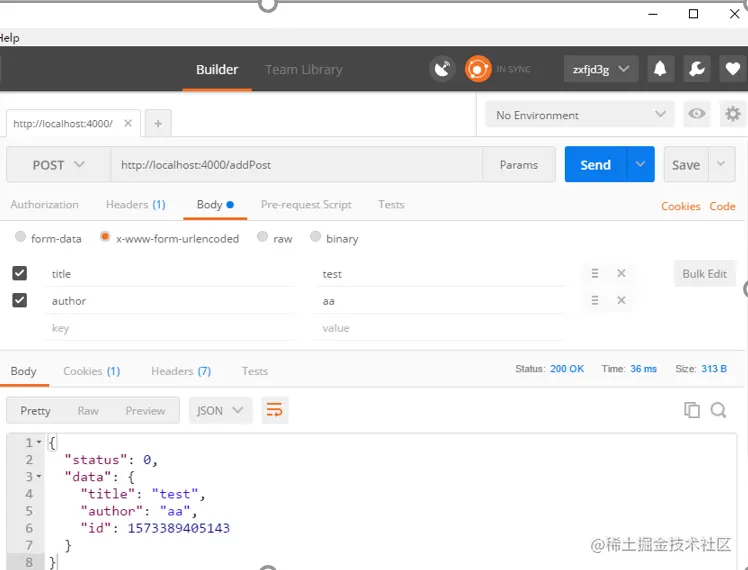Open the Cookies link
The image size is (748, 570).
pos(681,206)
